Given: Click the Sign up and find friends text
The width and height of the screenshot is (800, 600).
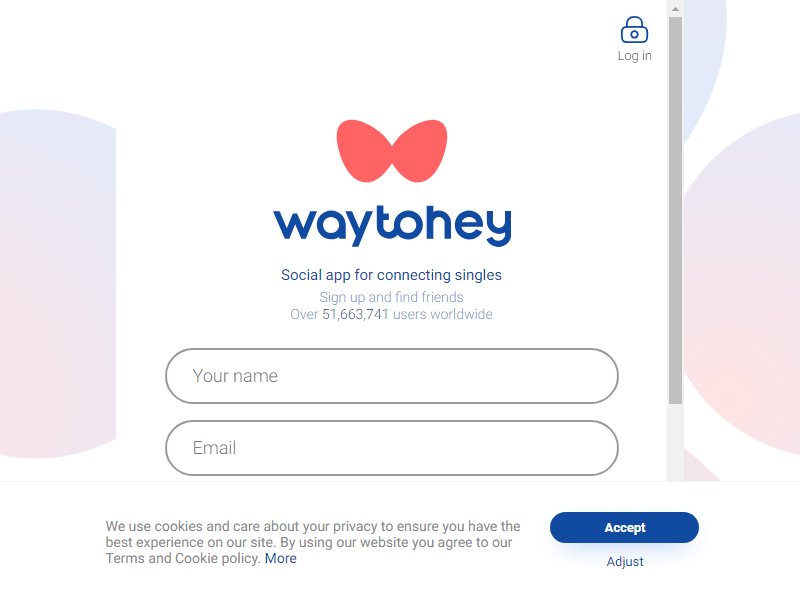Looking at the screenshot, I should pyautogui.click(x=391, y=297).
